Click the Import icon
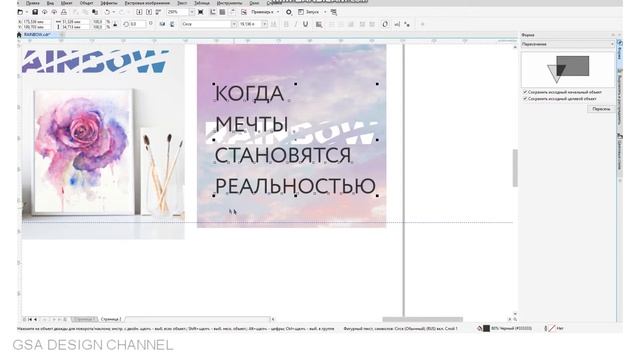 pyautogui.click(x=139, y=12)
